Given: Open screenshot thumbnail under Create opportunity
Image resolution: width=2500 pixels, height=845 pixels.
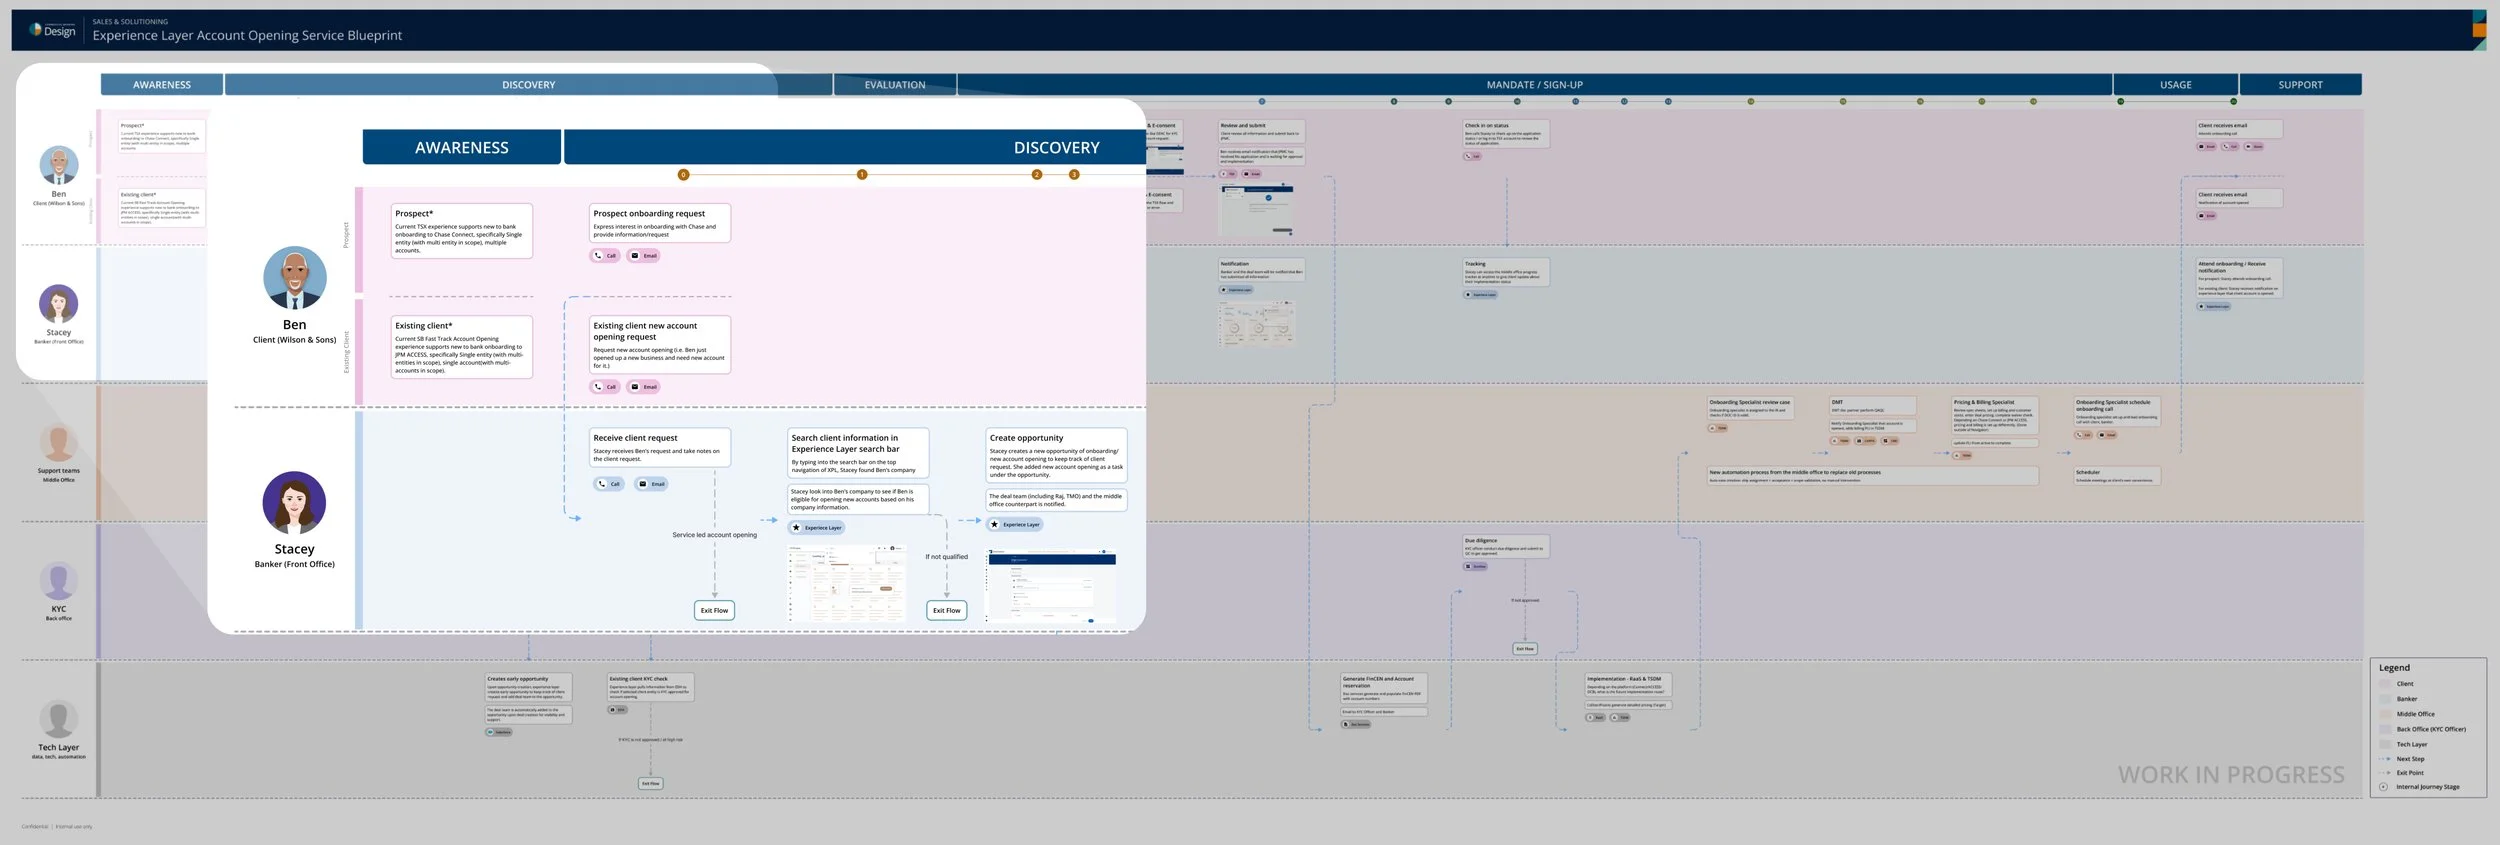Looking at the screenshot, I should pyautogui.click(x=1052, y=585).
